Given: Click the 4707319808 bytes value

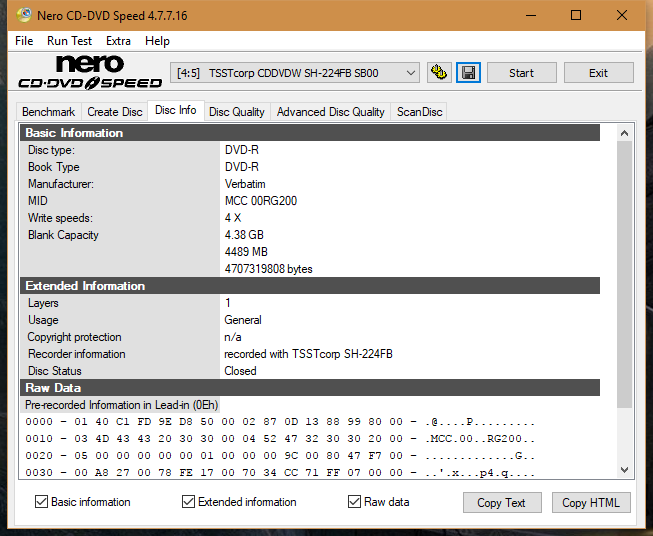Looking at the screenshot, I should 269,269.
